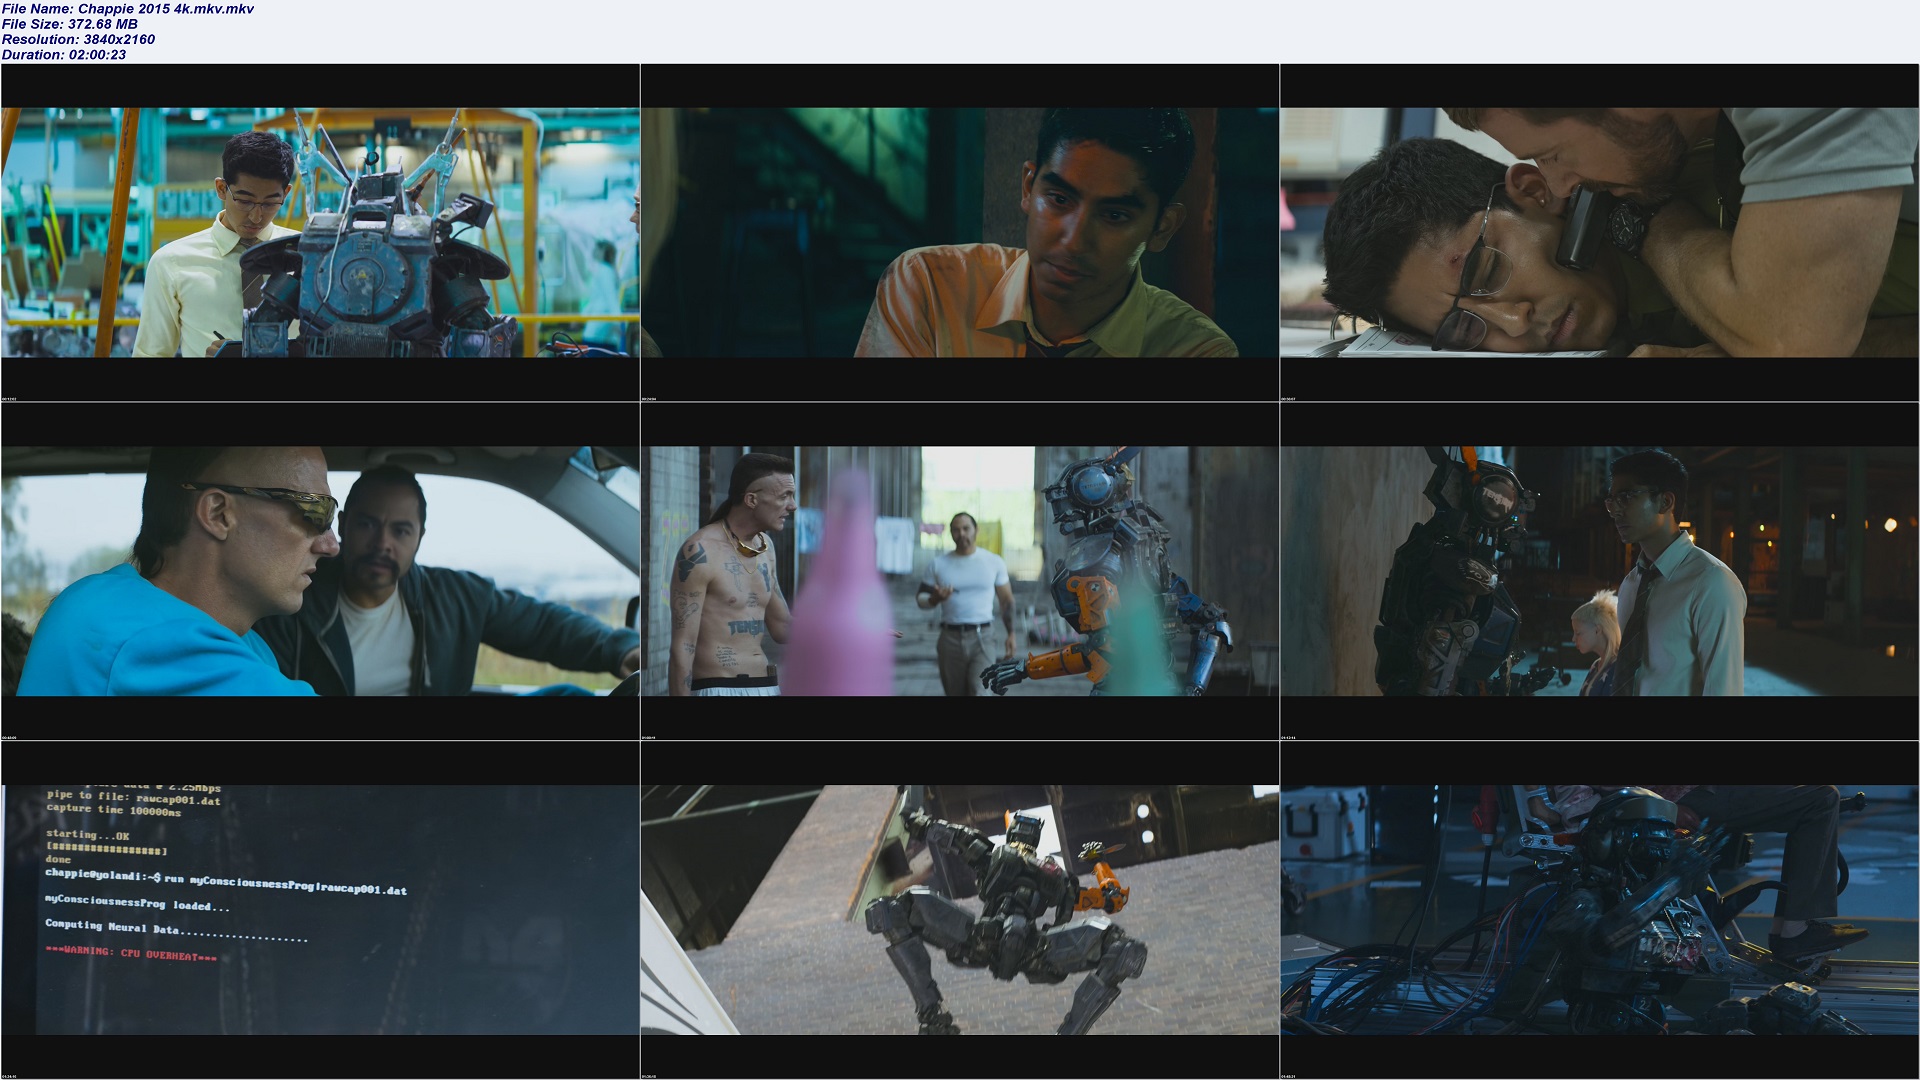Select thumbnail of robot facing man in tie

pos(1600,571)
